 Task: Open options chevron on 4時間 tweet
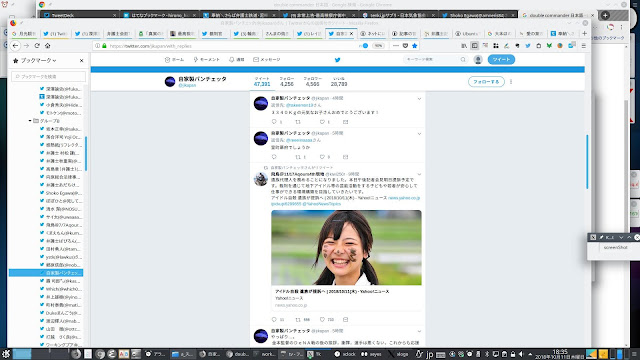pos(419,99)
